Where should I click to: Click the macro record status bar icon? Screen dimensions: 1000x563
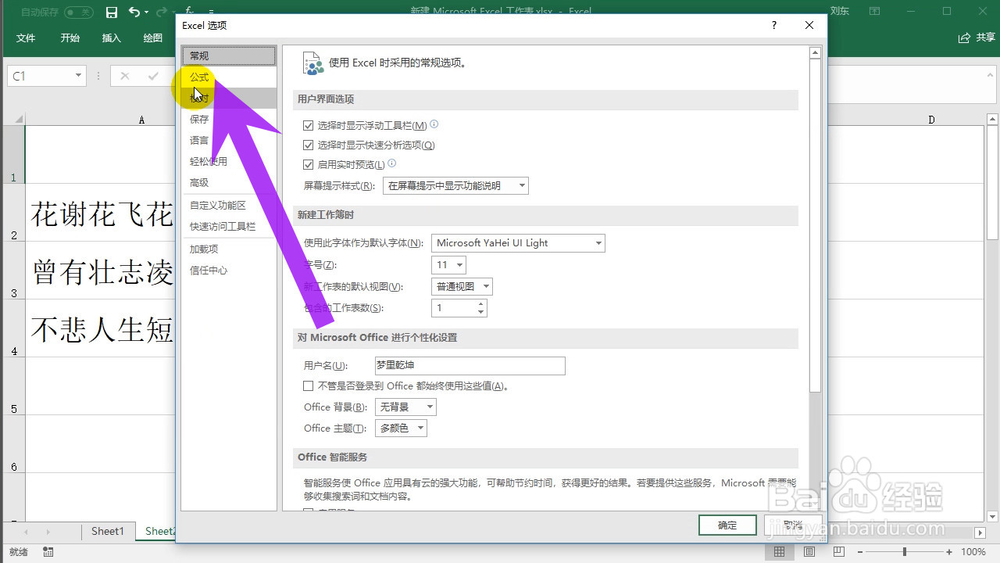pyautogui.click(x=48, y=552)
